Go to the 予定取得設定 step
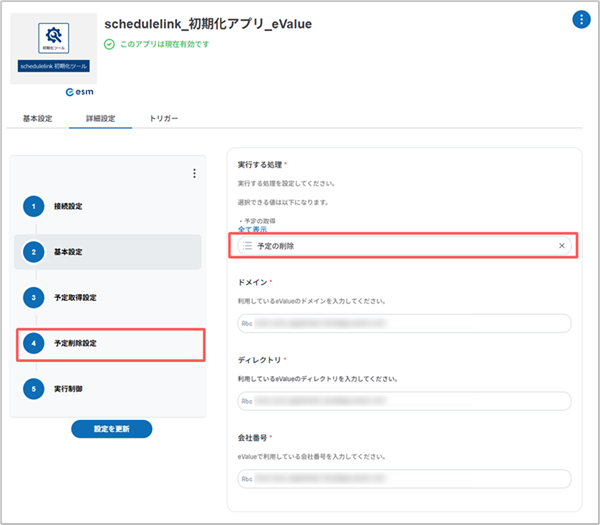Viewport: 600px width, 525px height. coord(75,297)
